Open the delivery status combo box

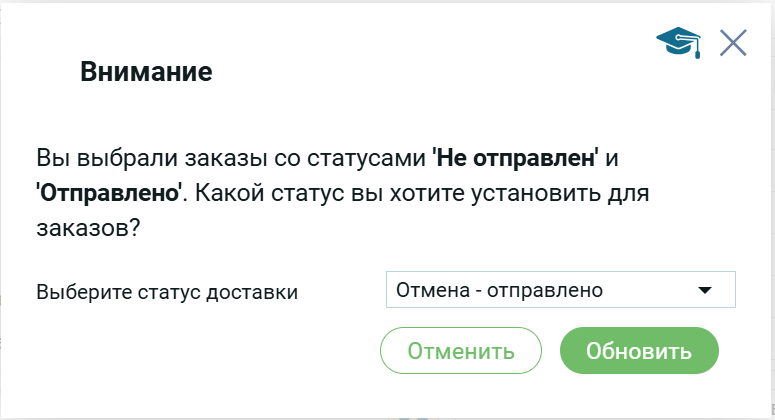(560, 290)
